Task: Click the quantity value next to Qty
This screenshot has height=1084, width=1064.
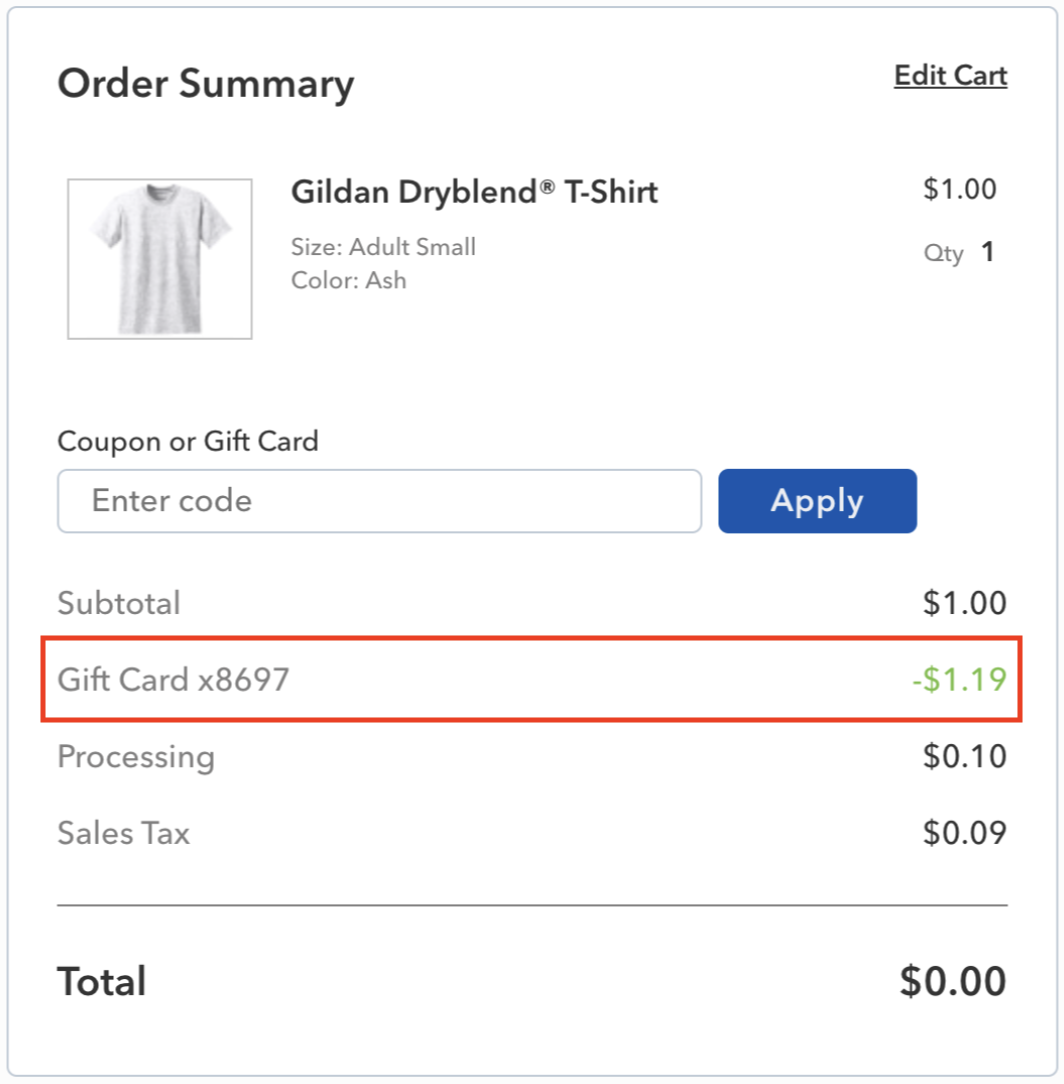Action: (988, 252)
